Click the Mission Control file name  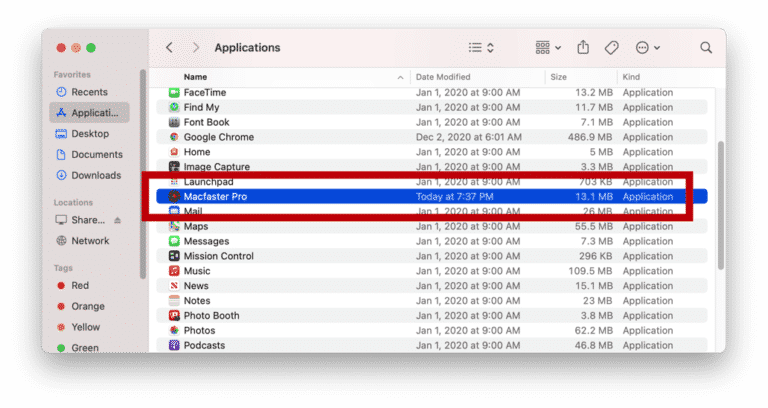point(218,256)
